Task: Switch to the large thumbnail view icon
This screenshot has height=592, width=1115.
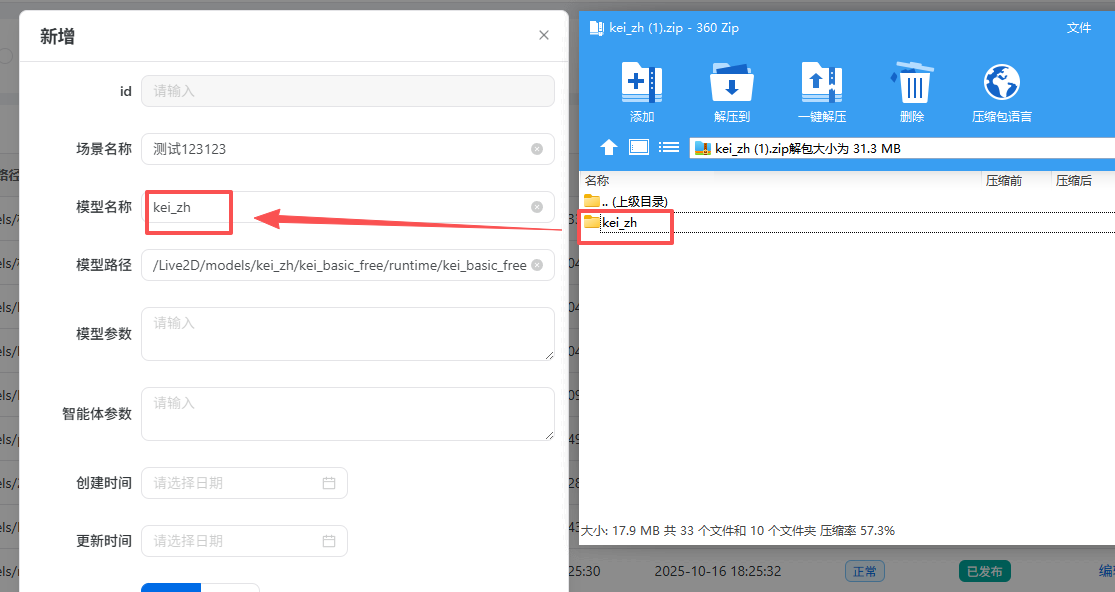Action: pyautogui.click(x=639, y=148)
